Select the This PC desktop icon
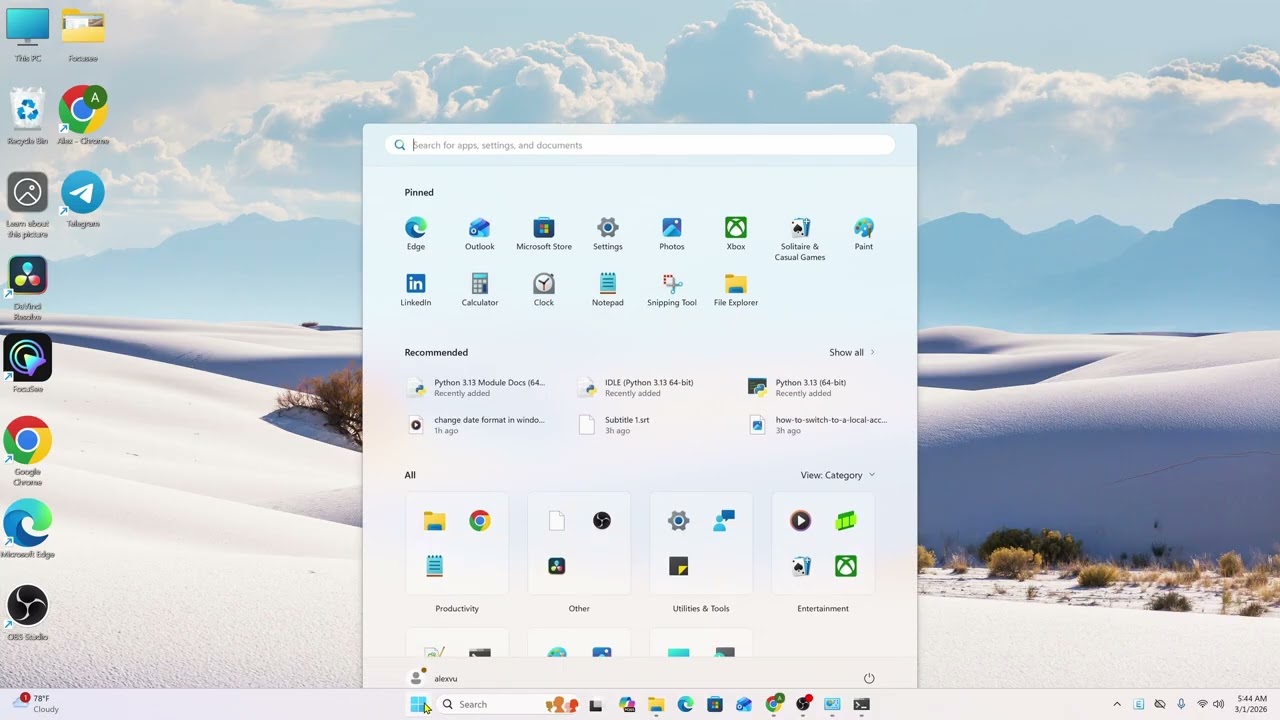The width and height of the screenshot is (1280, 720). coord(28,35)
